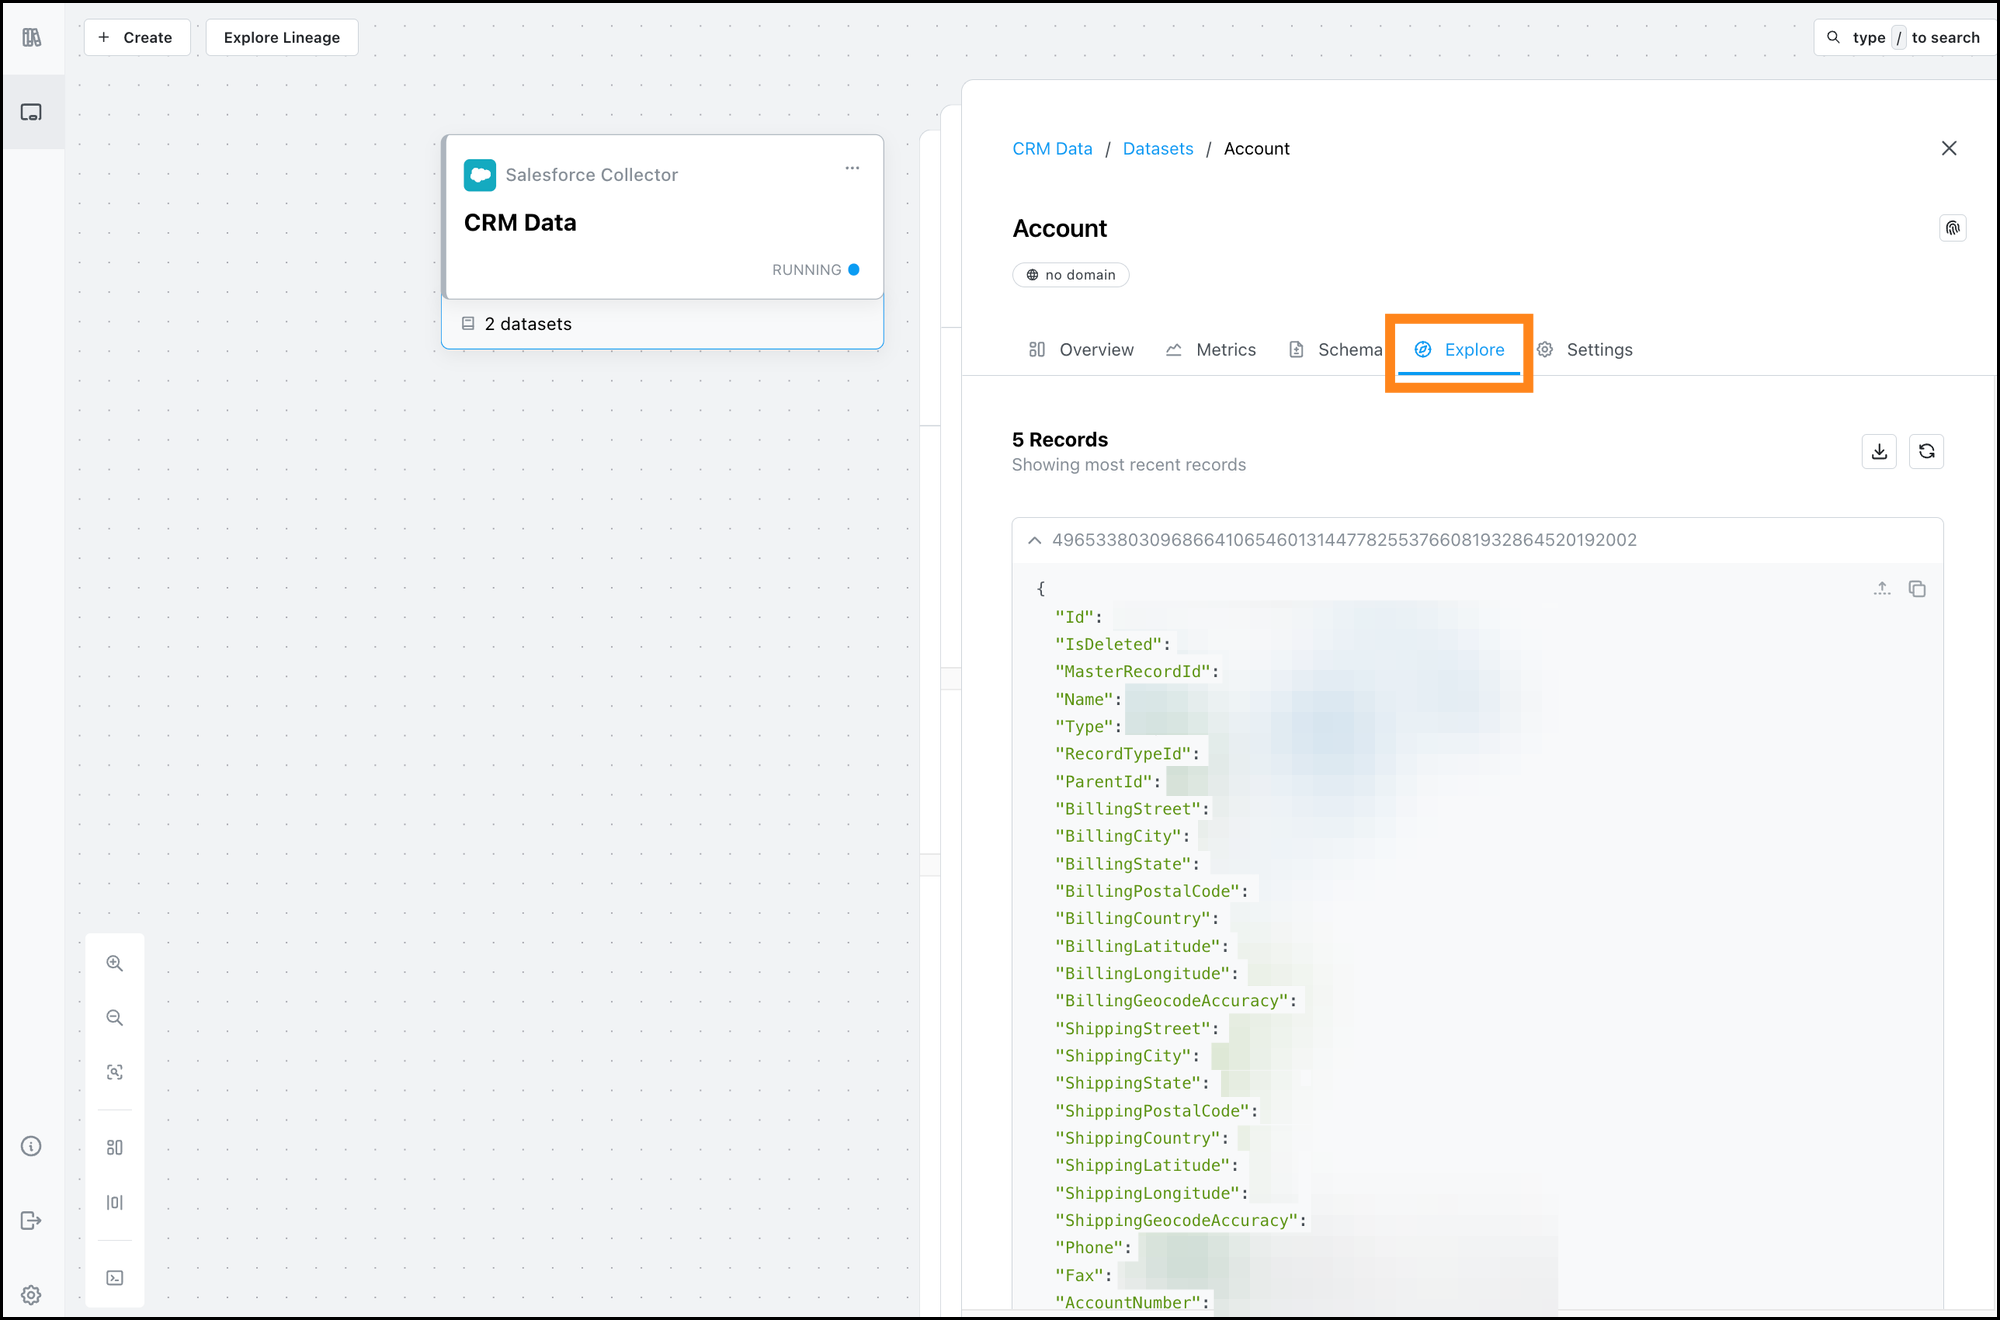This screenshot has height=1320, width=2000.
Task: Click the fit-to-view canvas icon
Action: [115, 1072]
